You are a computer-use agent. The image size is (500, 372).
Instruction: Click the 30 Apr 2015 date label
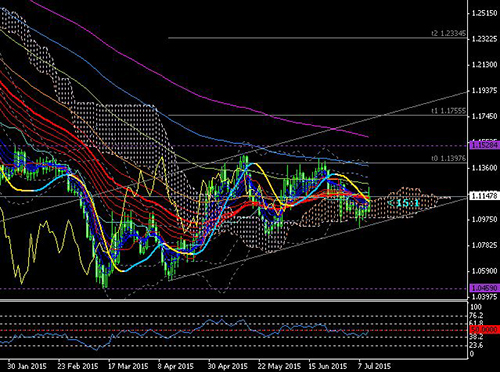[228, 366]
